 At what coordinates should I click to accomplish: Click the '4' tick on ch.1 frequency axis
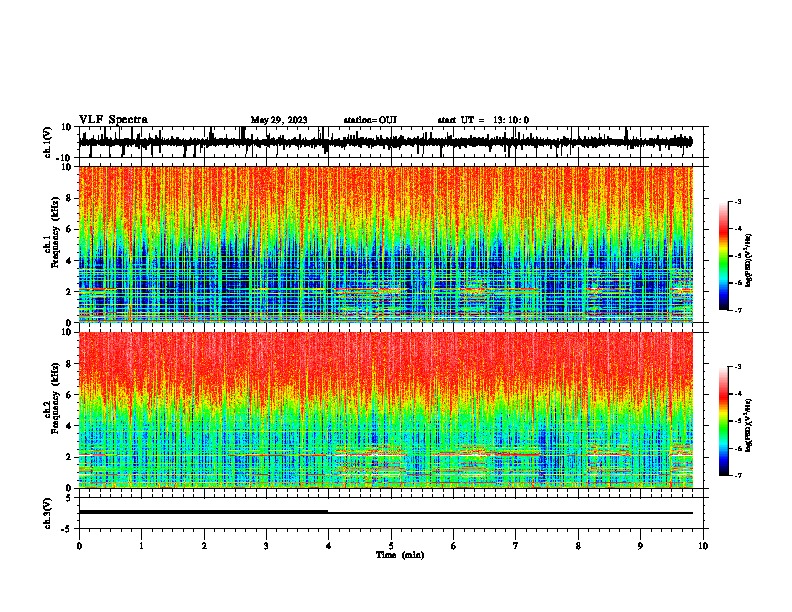coord(69,261)
